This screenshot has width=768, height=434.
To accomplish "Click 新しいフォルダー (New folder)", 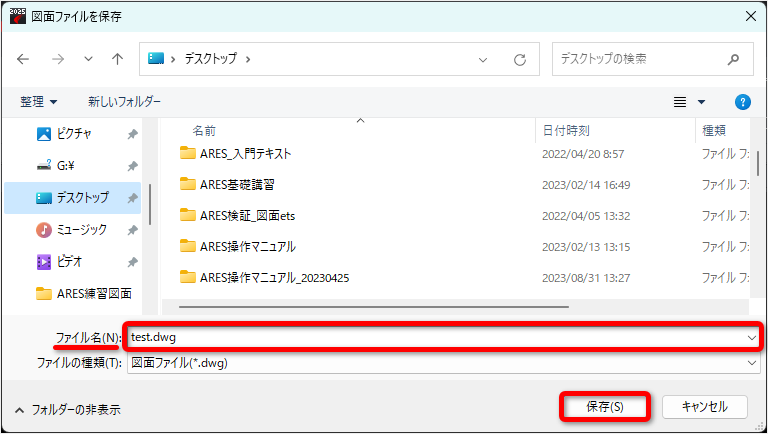I will click(124, 102).
